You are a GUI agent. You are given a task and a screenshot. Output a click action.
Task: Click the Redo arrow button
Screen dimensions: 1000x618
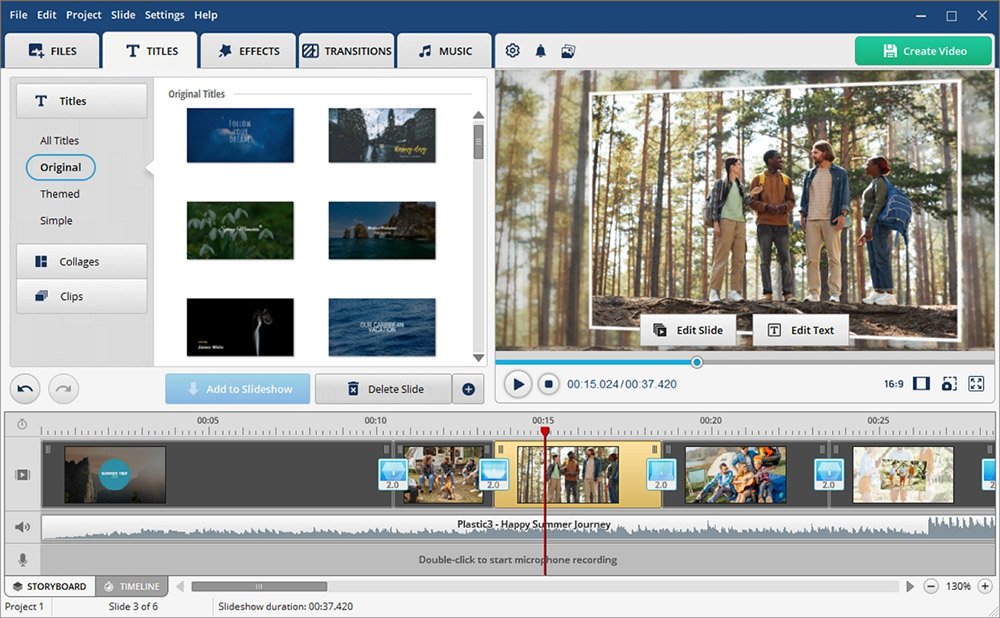coord(64,389)
